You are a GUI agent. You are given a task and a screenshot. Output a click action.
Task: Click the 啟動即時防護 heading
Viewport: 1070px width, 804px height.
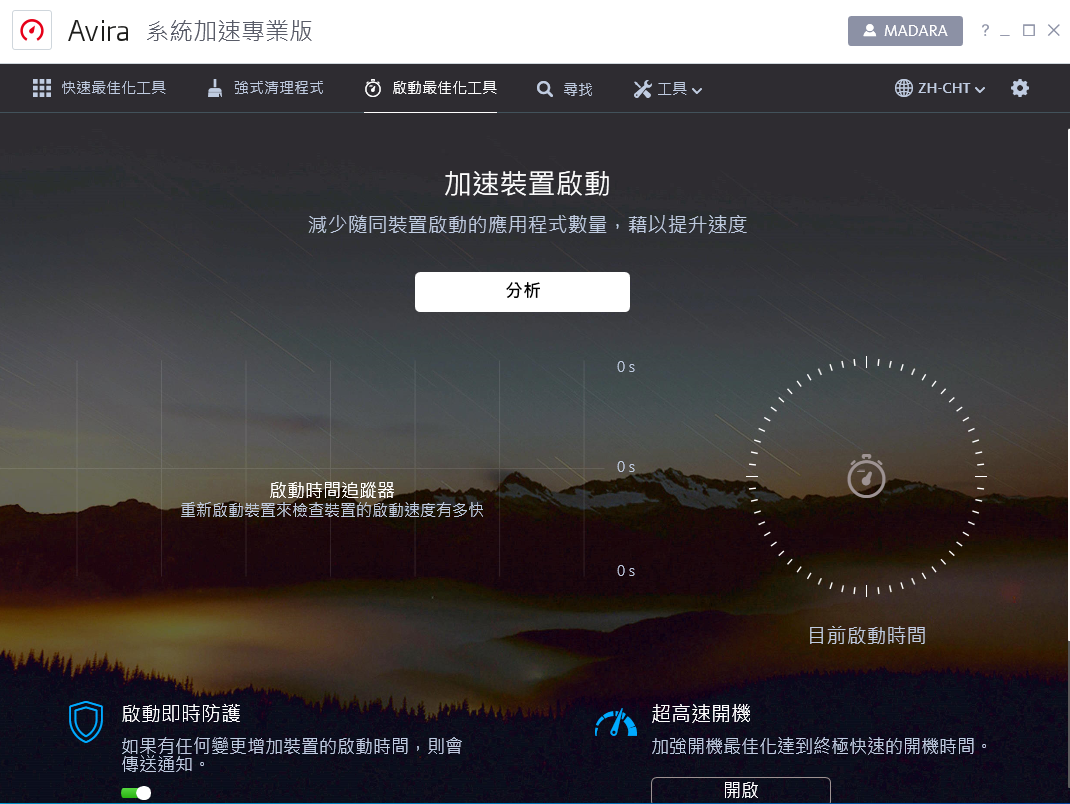(x=181, y=713)
